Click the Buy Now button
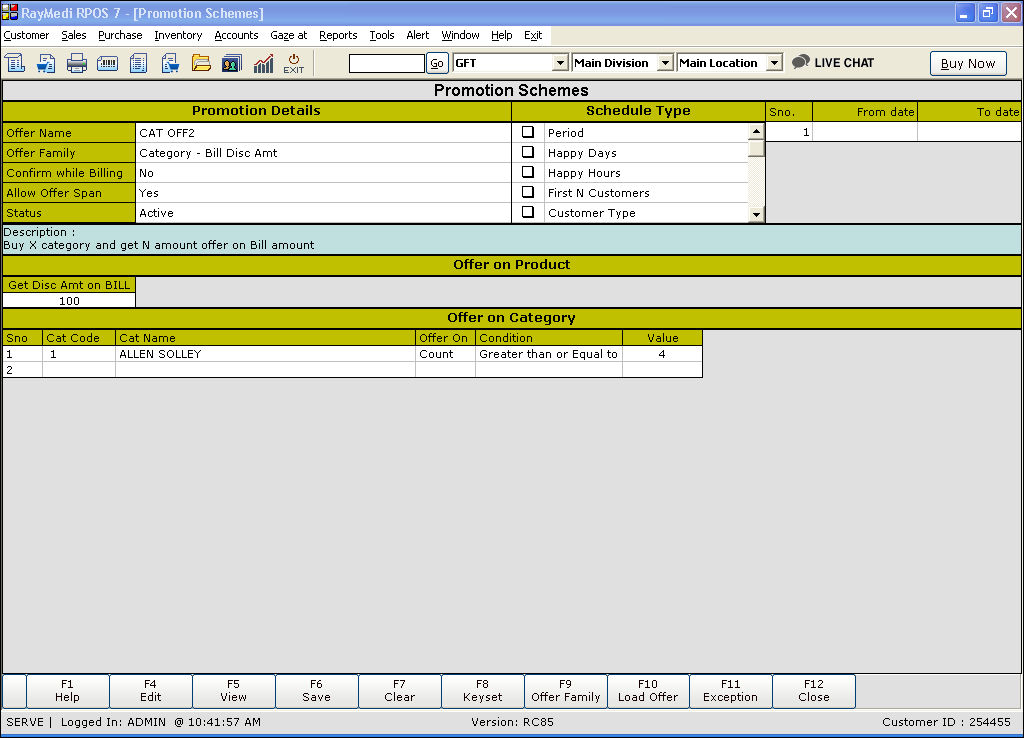Viewport: 1024px width, 738px height. point(967,63)
